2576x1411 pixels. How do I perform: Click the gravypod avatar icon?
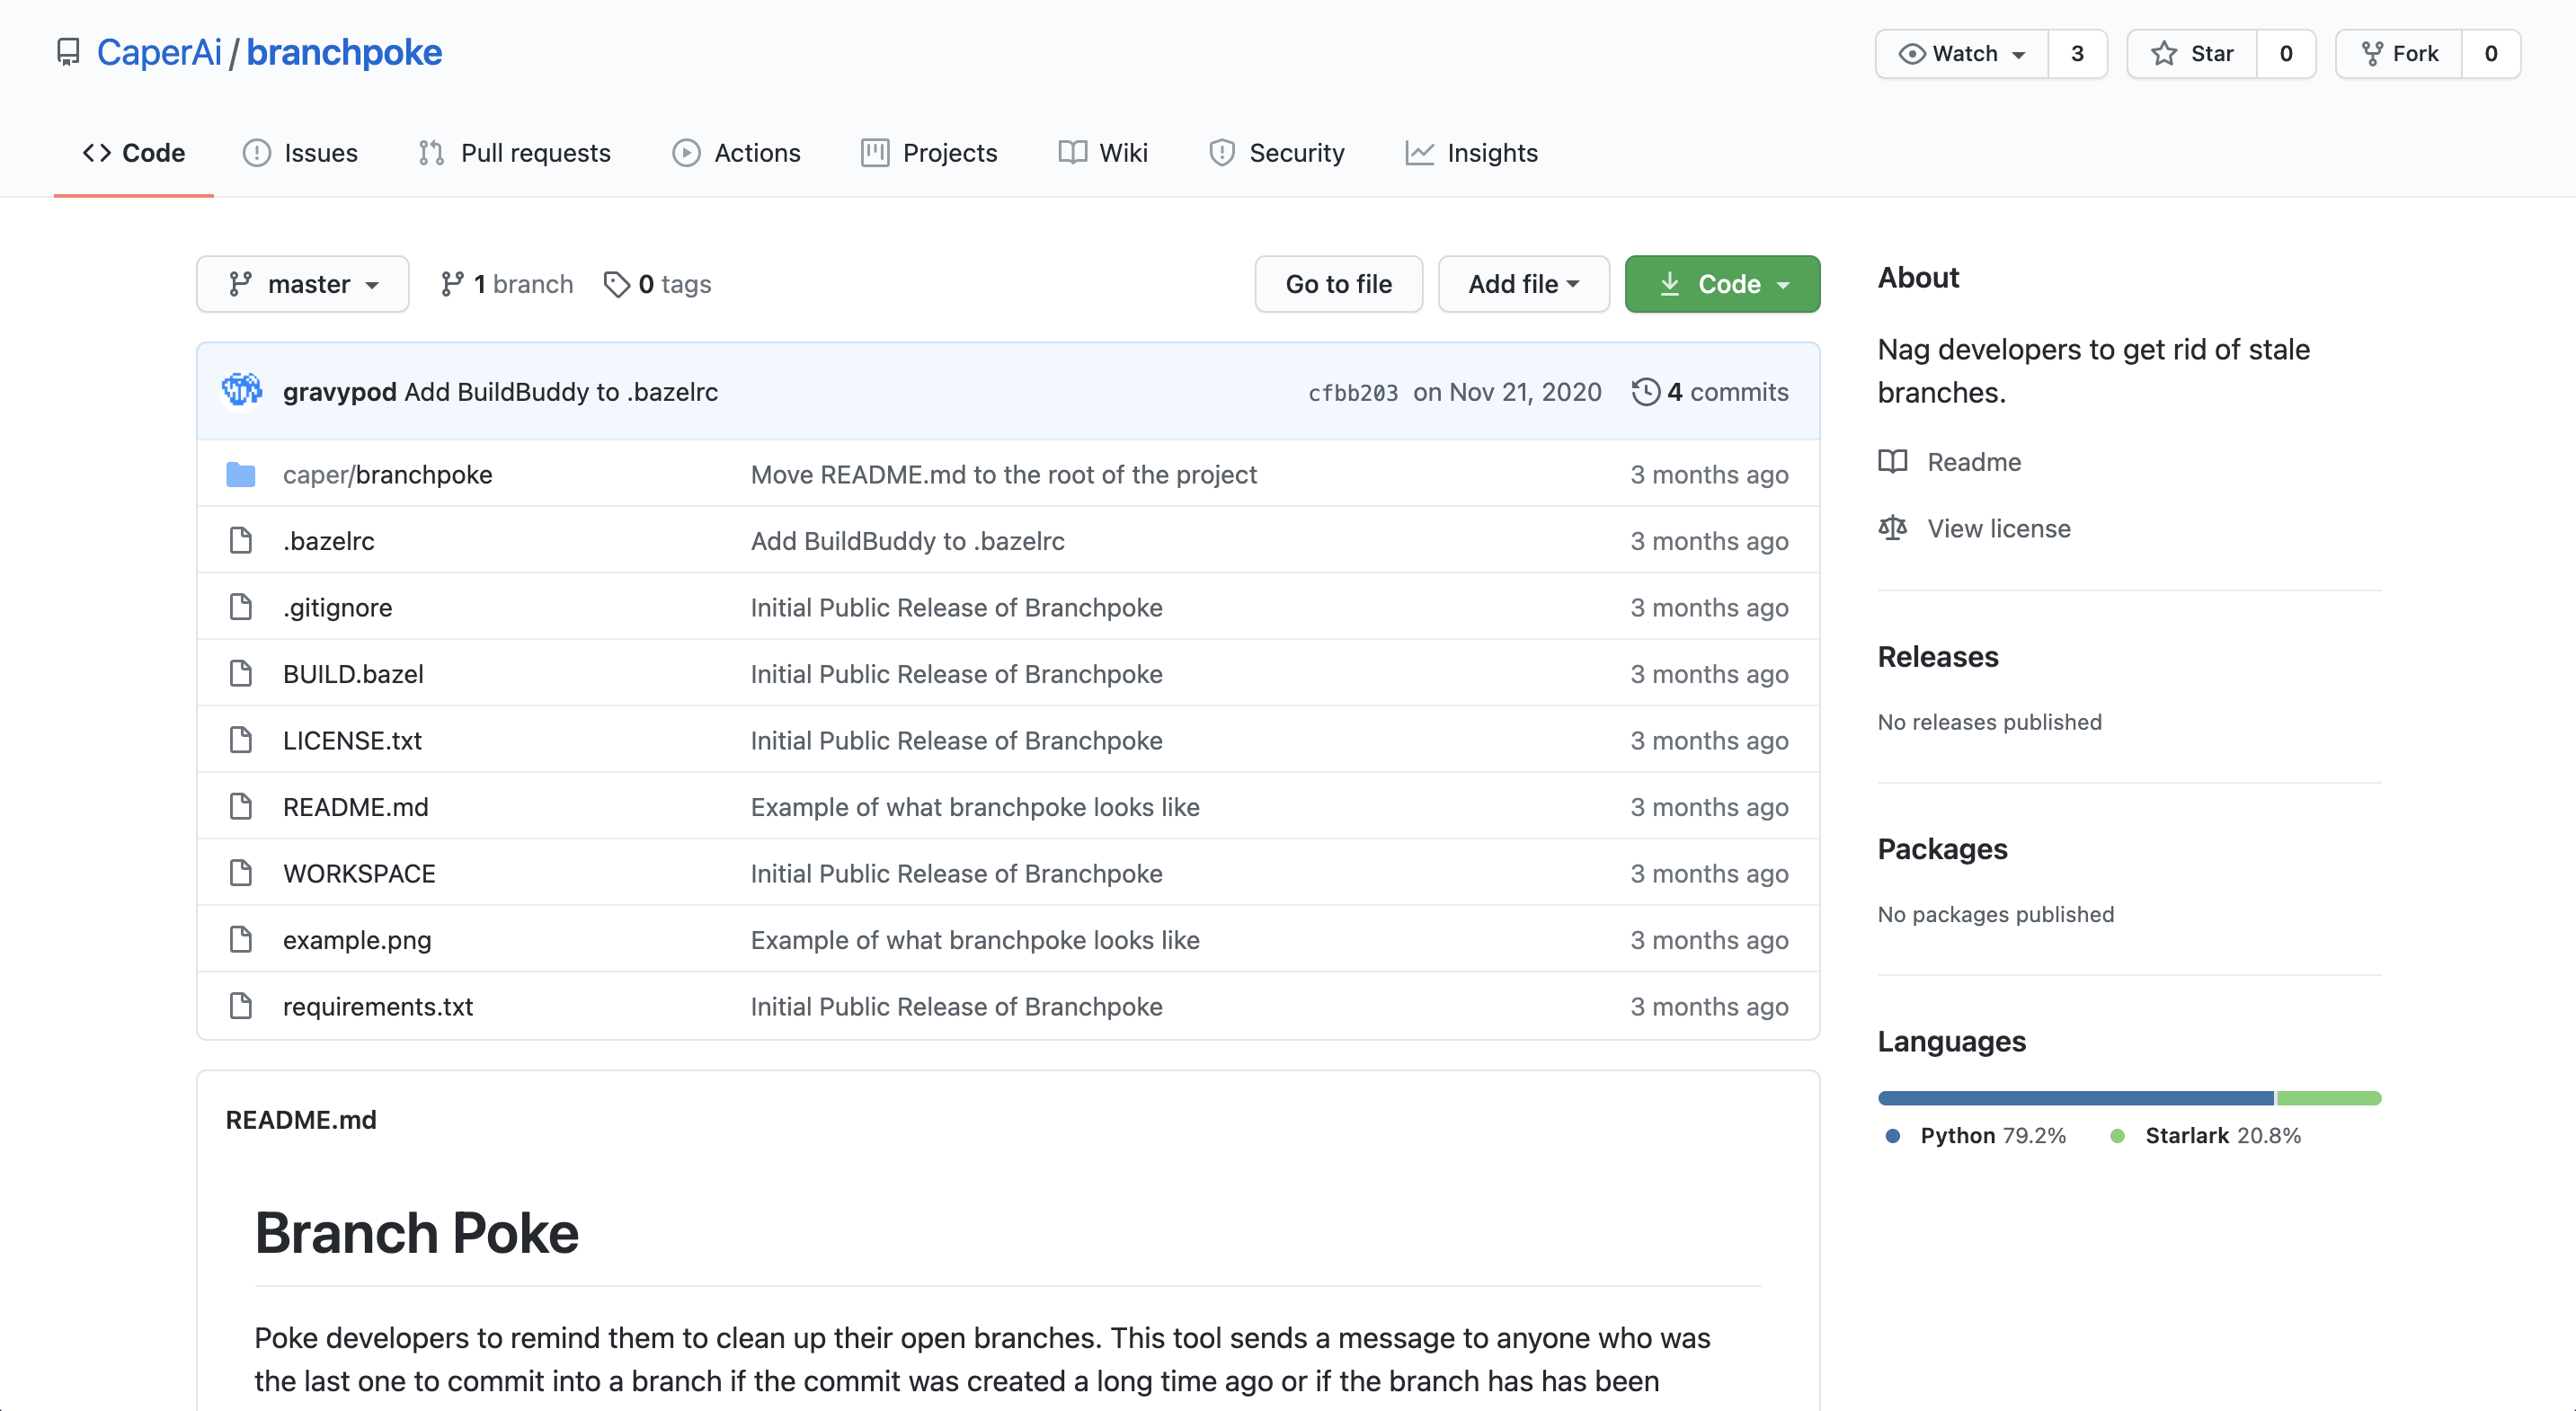tap(241, 391)
